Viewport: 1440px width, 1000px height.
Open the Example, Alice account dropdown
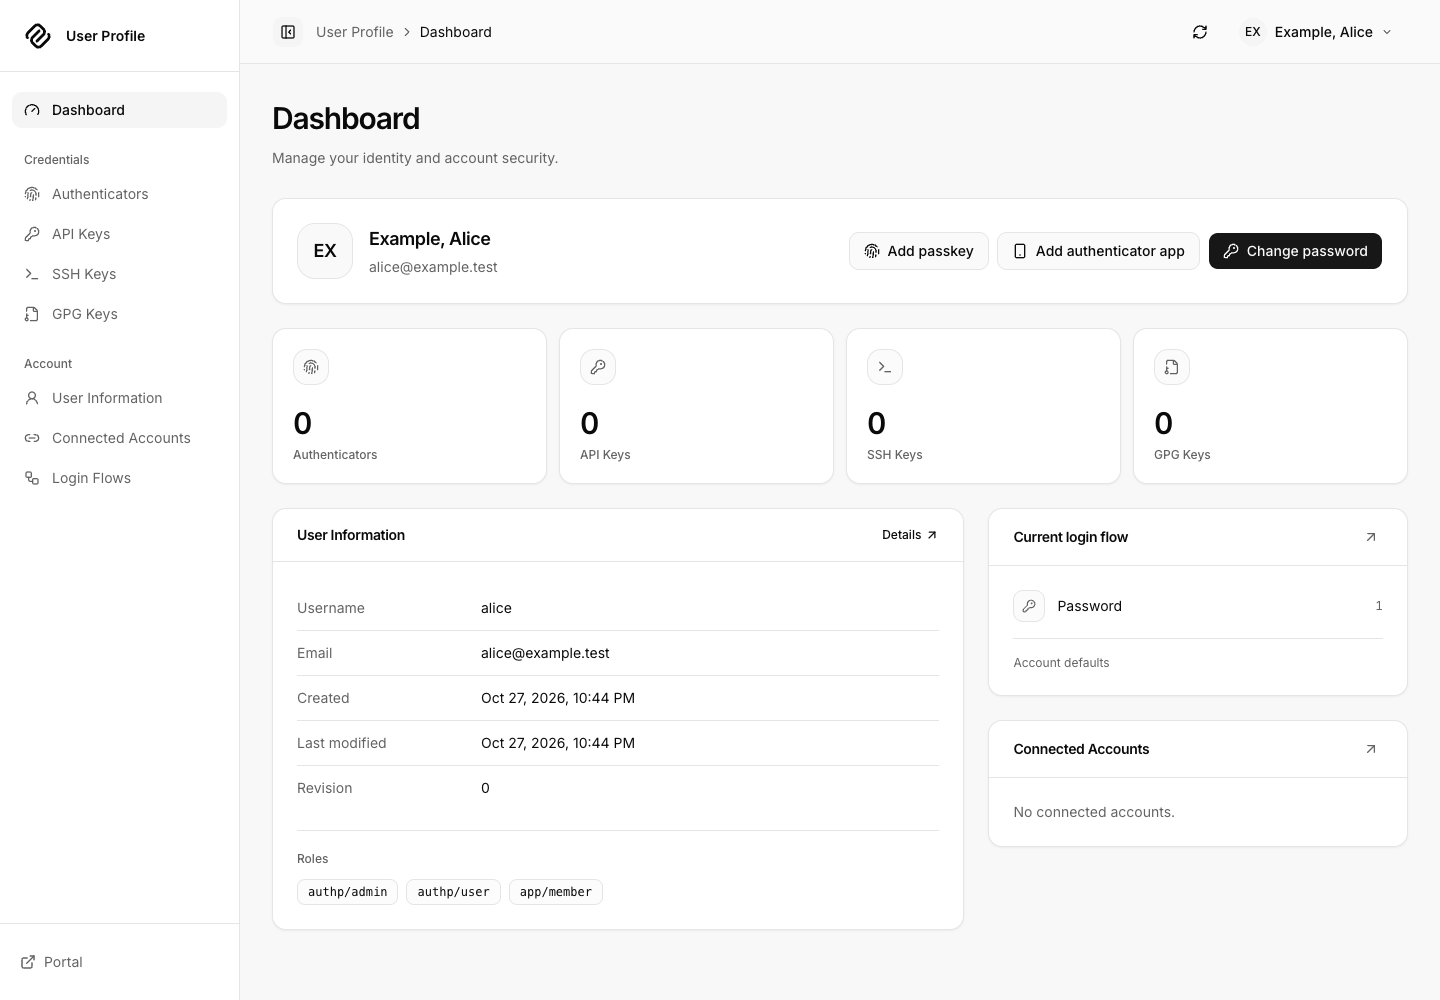coord(1318,32)
